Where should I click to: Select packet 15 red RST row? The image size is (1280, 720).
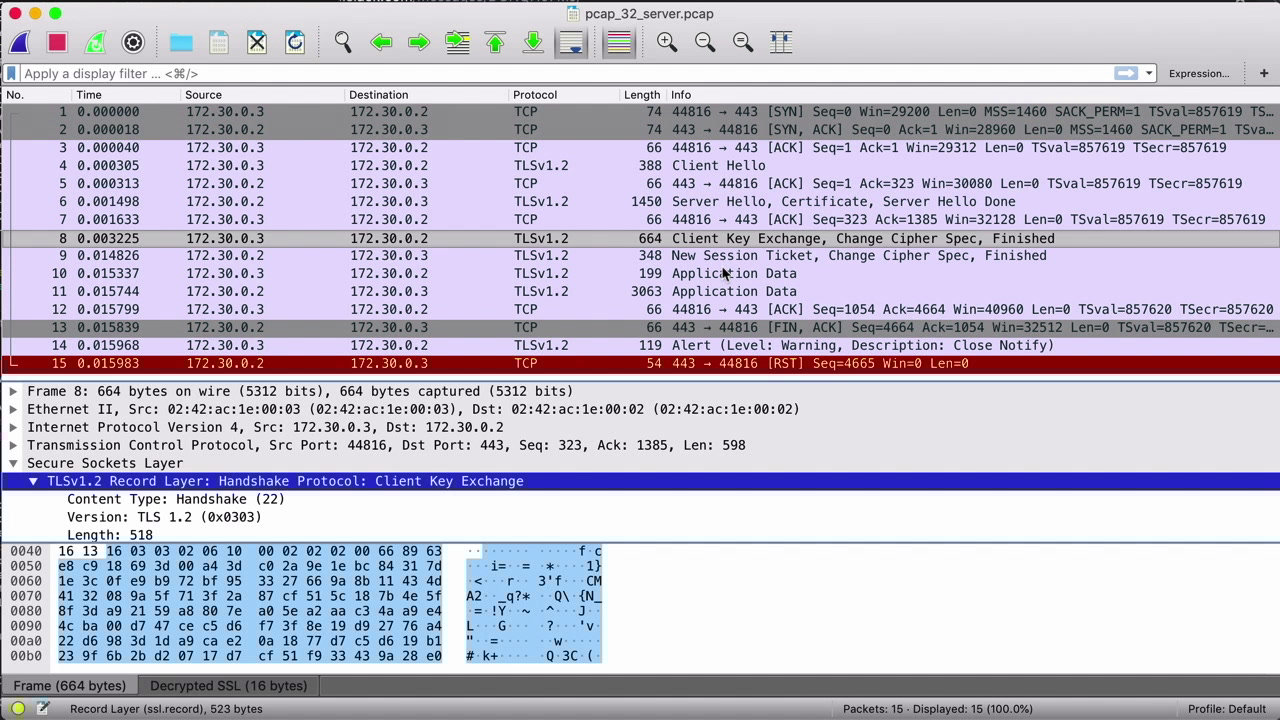[640, 364]
